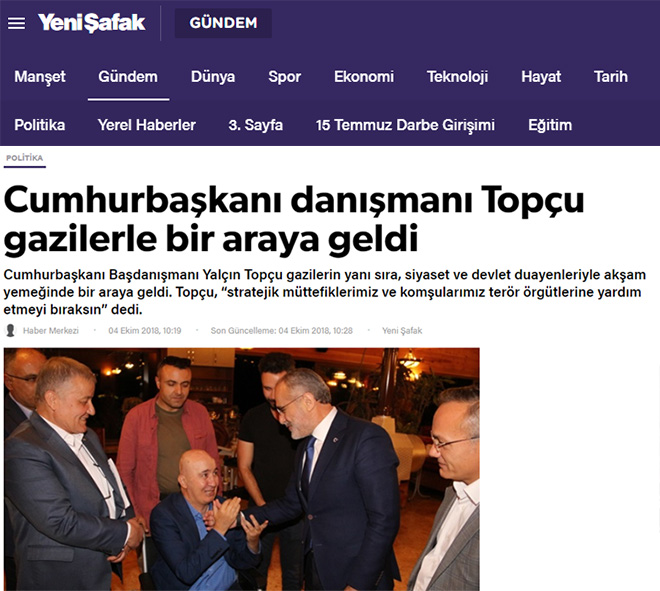Open the Ekonomi menu item
The width and height of the screenshot is (660, 591).
364,77
